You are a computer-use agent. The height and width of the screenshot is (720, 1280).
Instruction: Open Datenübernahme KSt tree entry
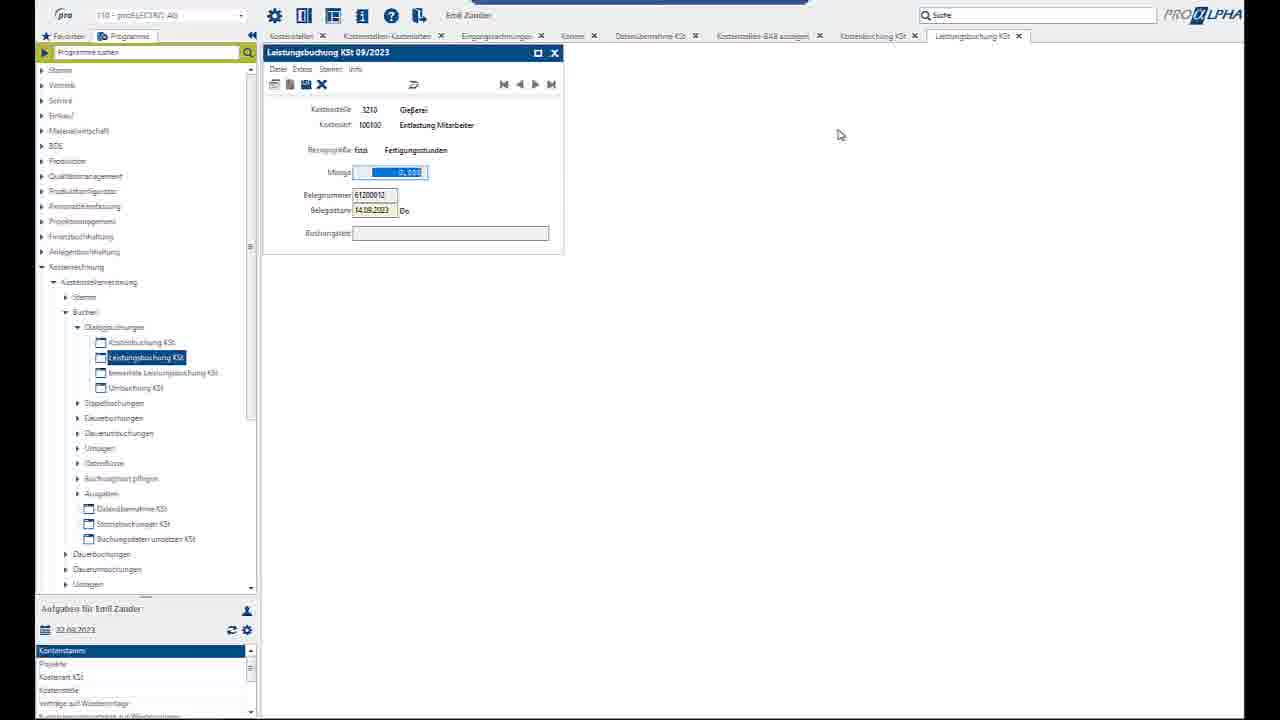pyautogui.click(x=132, y=509)
